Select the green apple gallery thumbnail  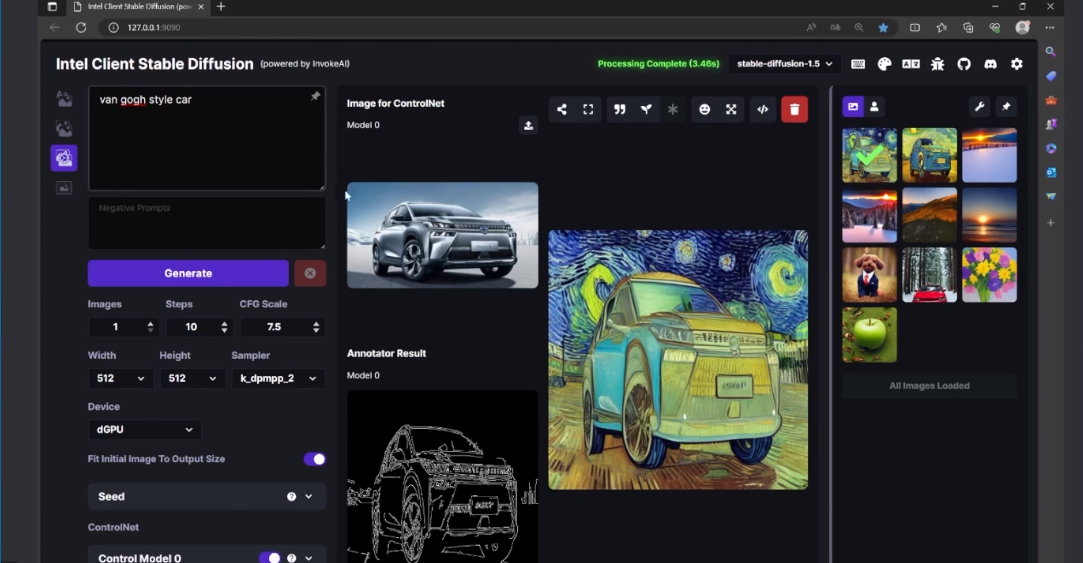[x=869, y=335]
